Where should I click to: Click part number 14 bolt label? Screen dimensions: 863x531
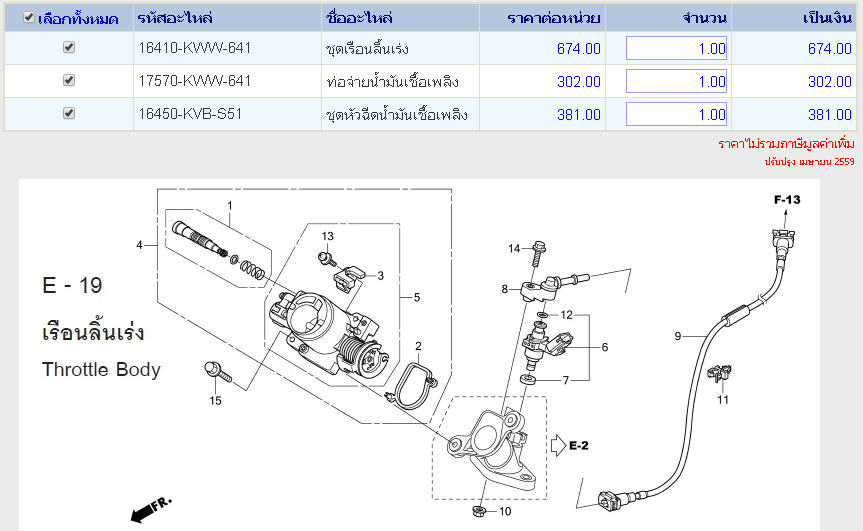point(514,248)
